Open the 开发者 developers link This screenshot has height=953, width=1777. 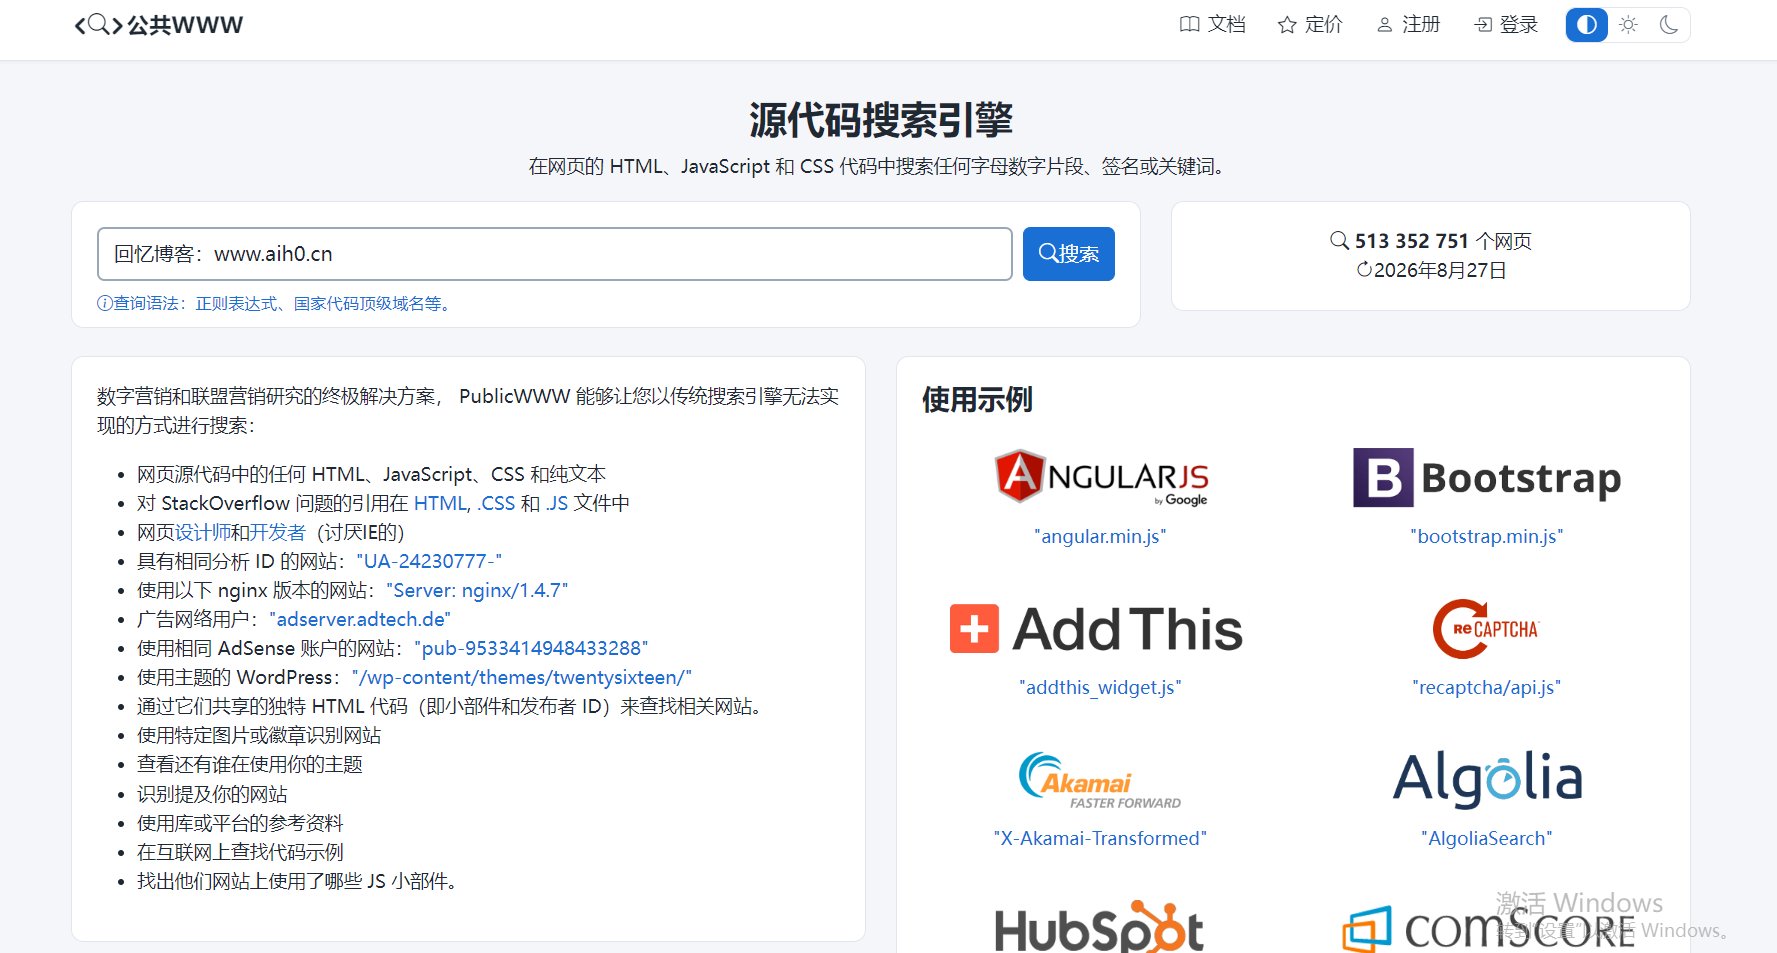pyautogui.click(x=278, y=532)
